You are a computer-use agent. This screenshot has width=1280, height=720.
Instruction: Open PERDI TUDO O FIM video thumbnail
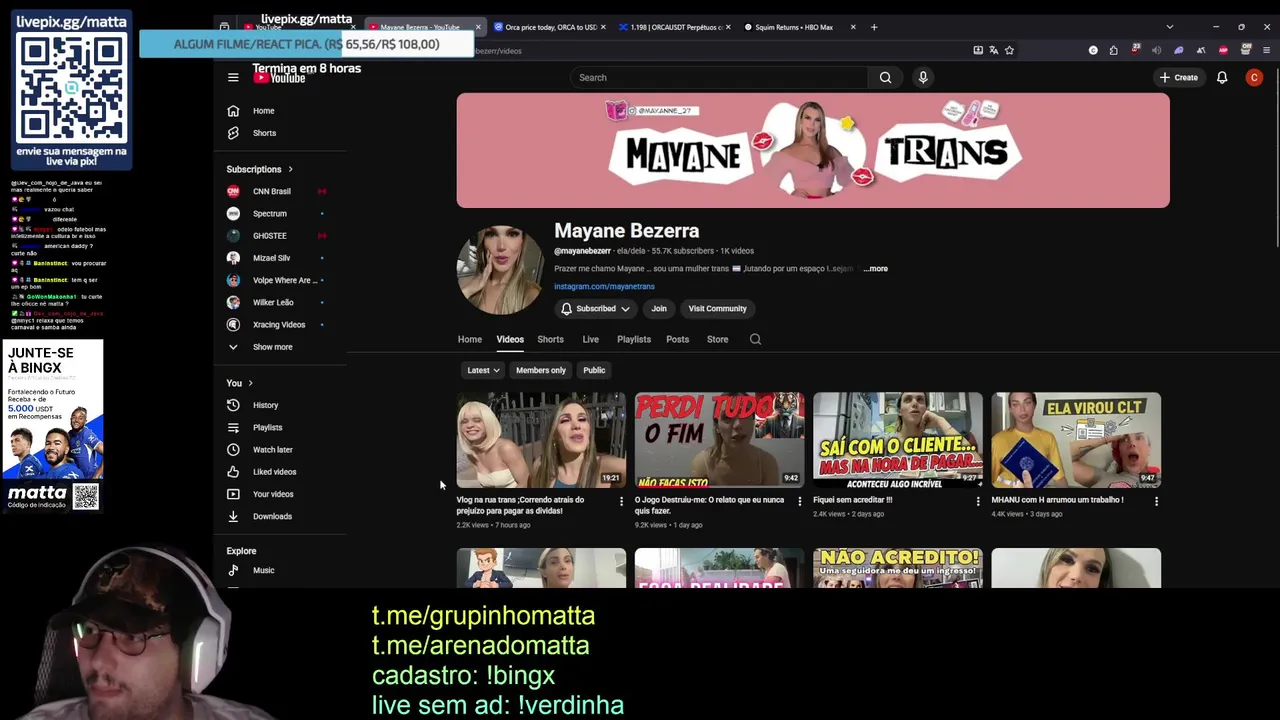point(719,440)
